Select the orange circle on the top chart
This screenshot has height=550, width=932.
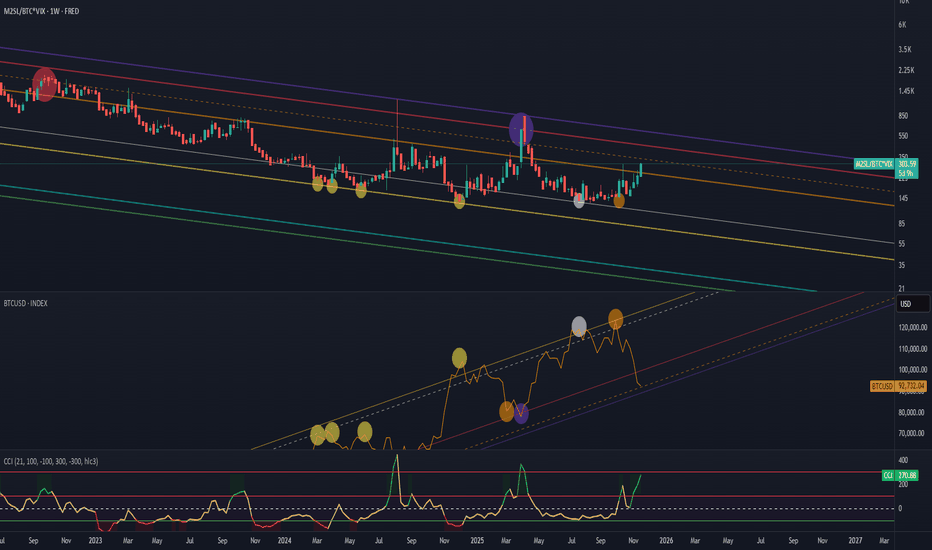(x=619, y=201)
